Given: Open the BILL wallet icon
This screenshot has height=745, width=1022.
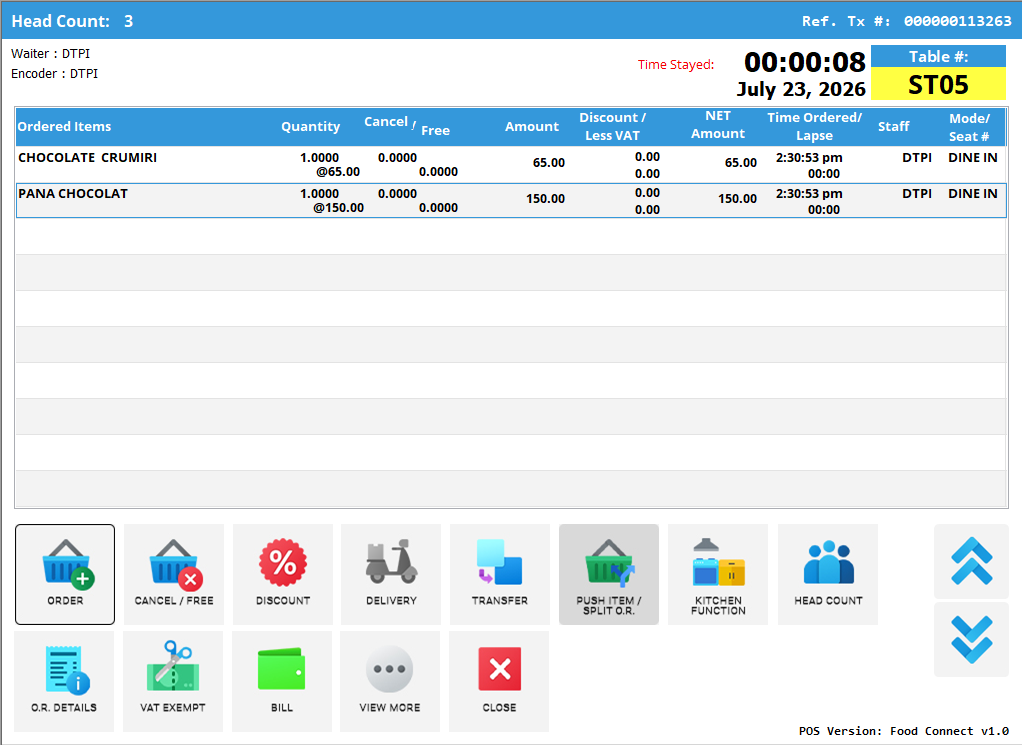Looking at the screenshot, I should coord(282,681).
